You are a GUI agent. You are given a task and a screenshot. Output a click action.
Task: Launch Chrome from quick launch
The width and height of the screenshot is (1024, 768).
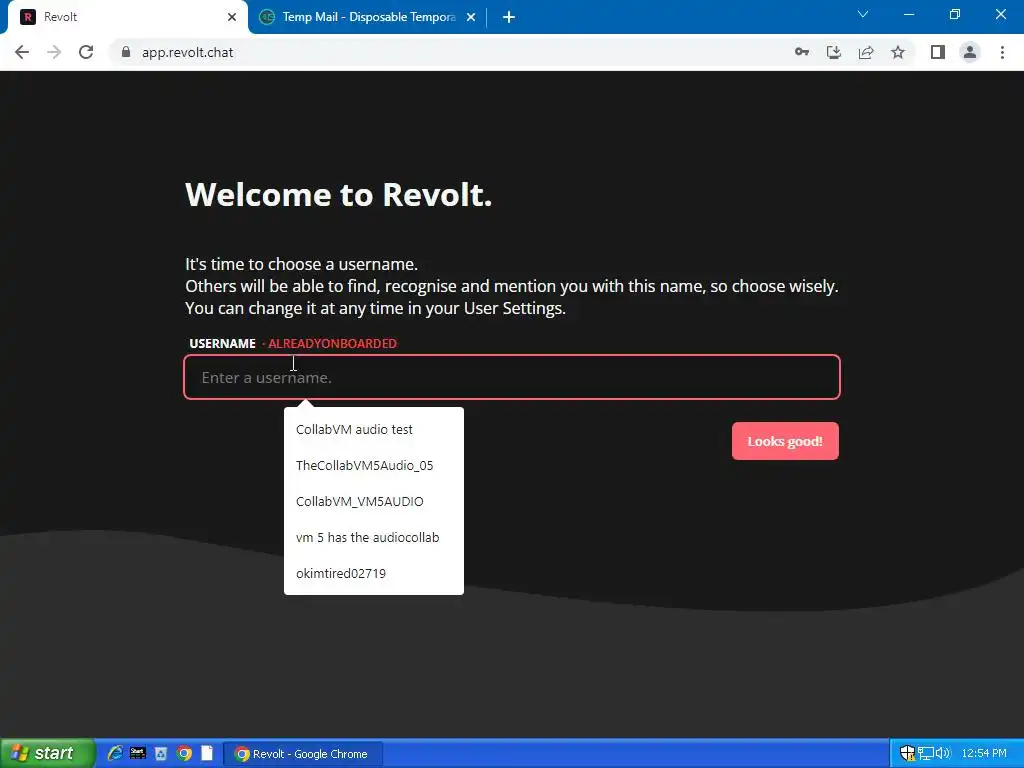pyautogui.click(x=185, y=754)
